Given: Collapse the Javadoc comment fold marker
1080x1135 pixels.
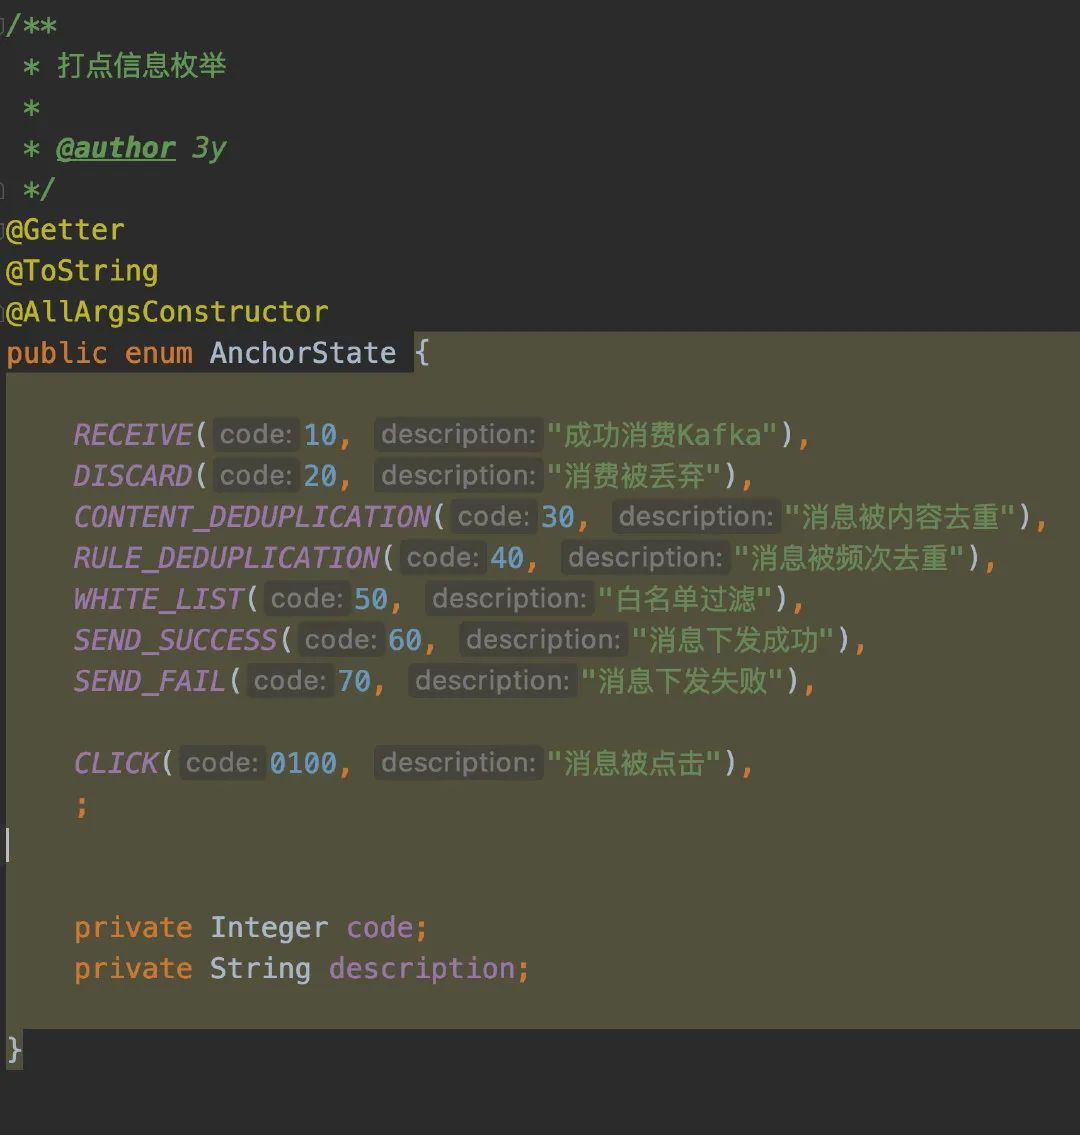Looking at the screenshot, I should coord(3,26).
